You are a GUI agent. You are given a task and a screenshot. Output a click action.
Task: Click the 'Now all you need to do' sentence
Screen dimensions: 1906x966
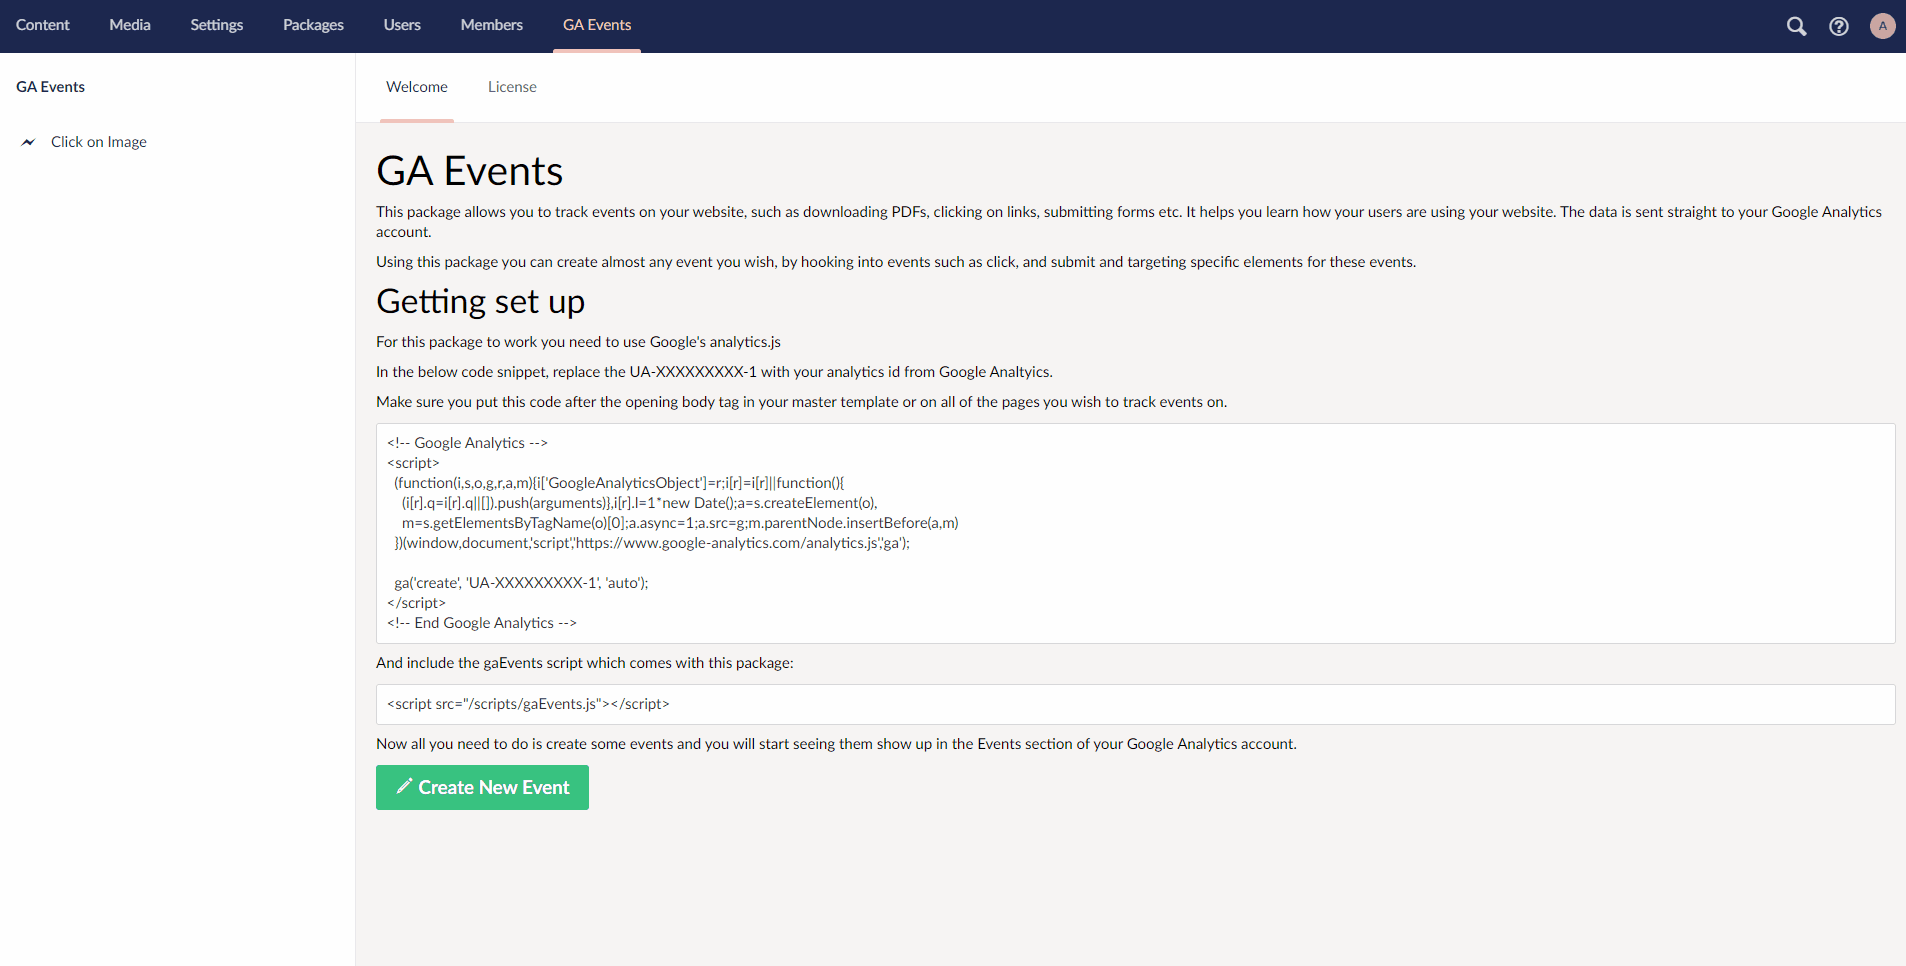click(836, 744)
